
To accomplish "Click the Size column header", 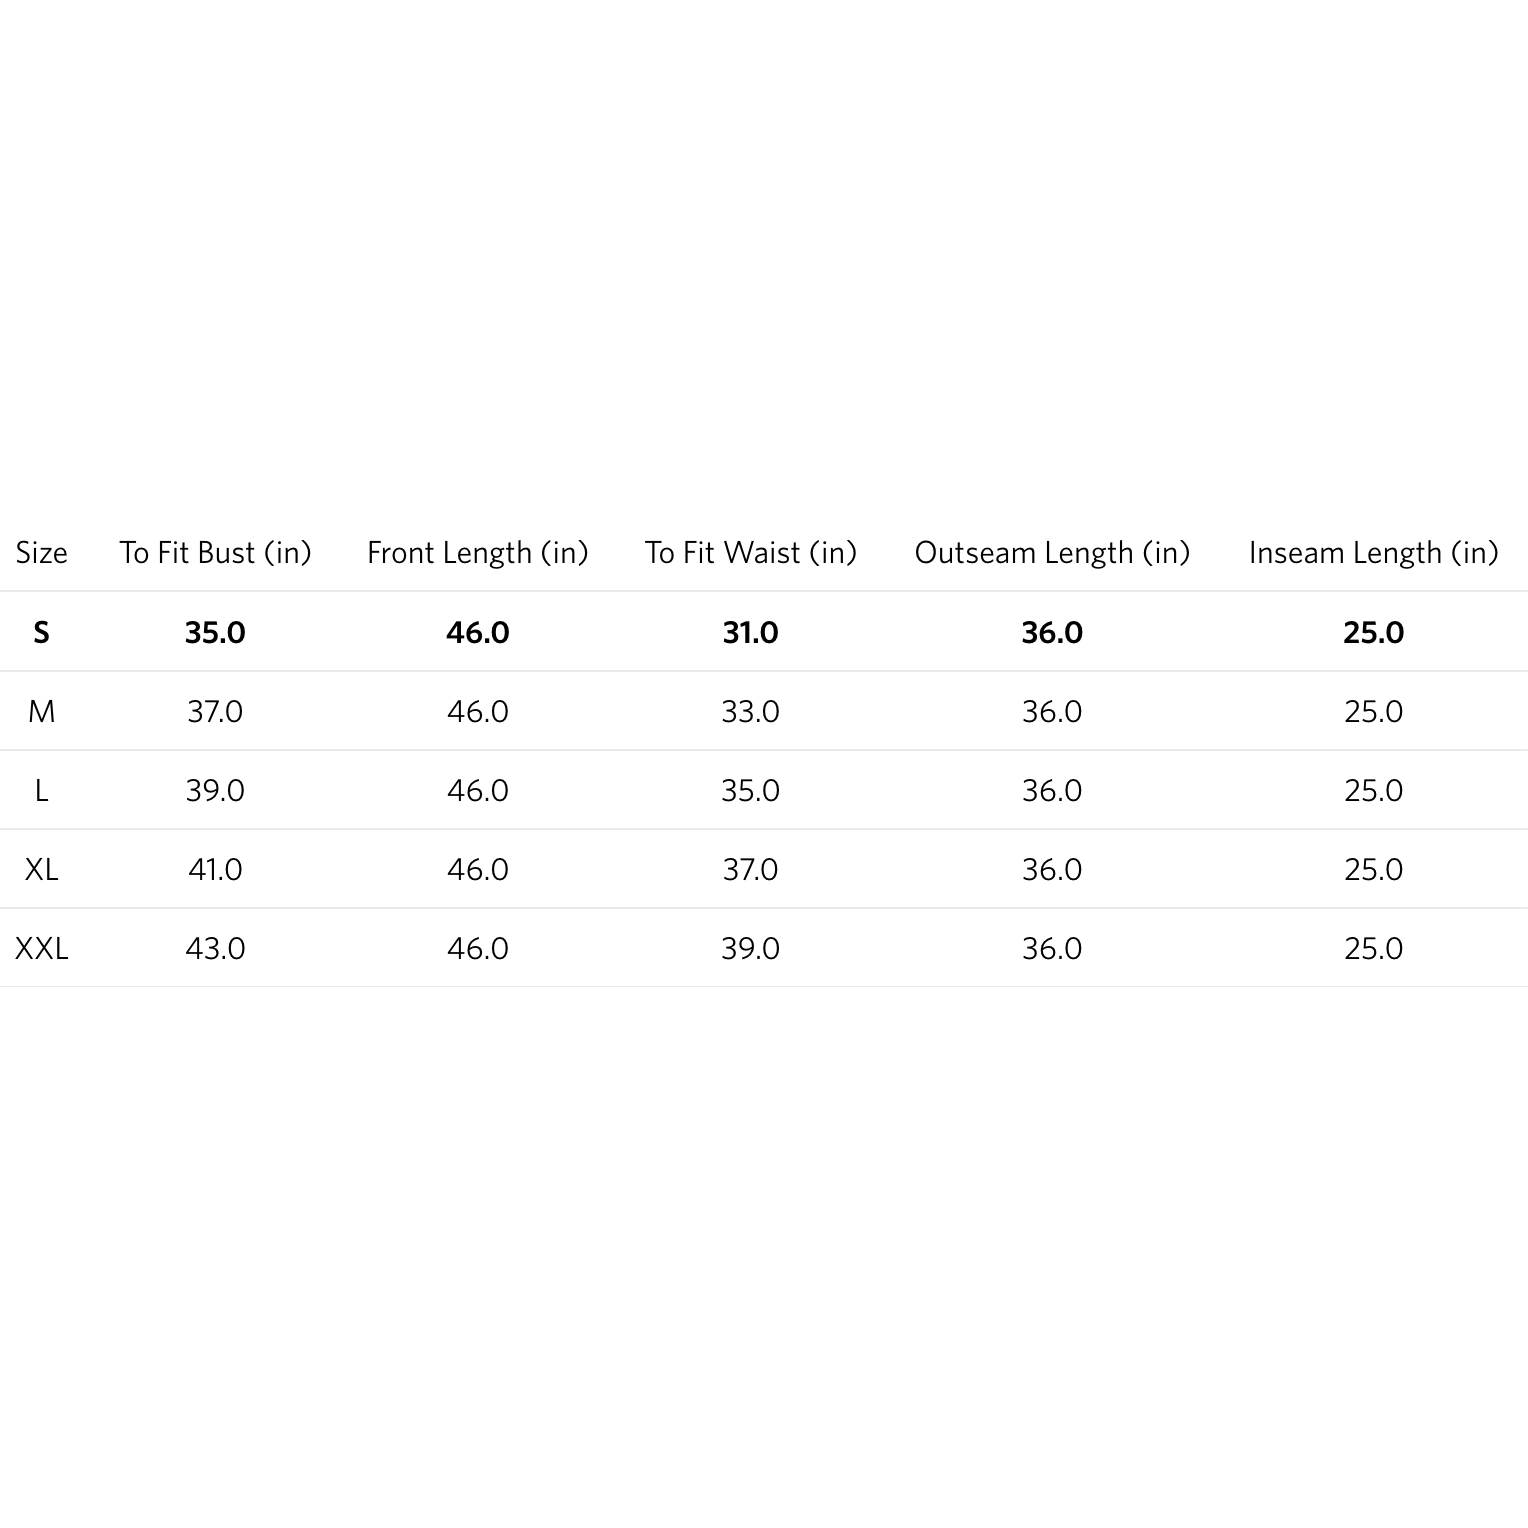I will [x=41, y=552].
